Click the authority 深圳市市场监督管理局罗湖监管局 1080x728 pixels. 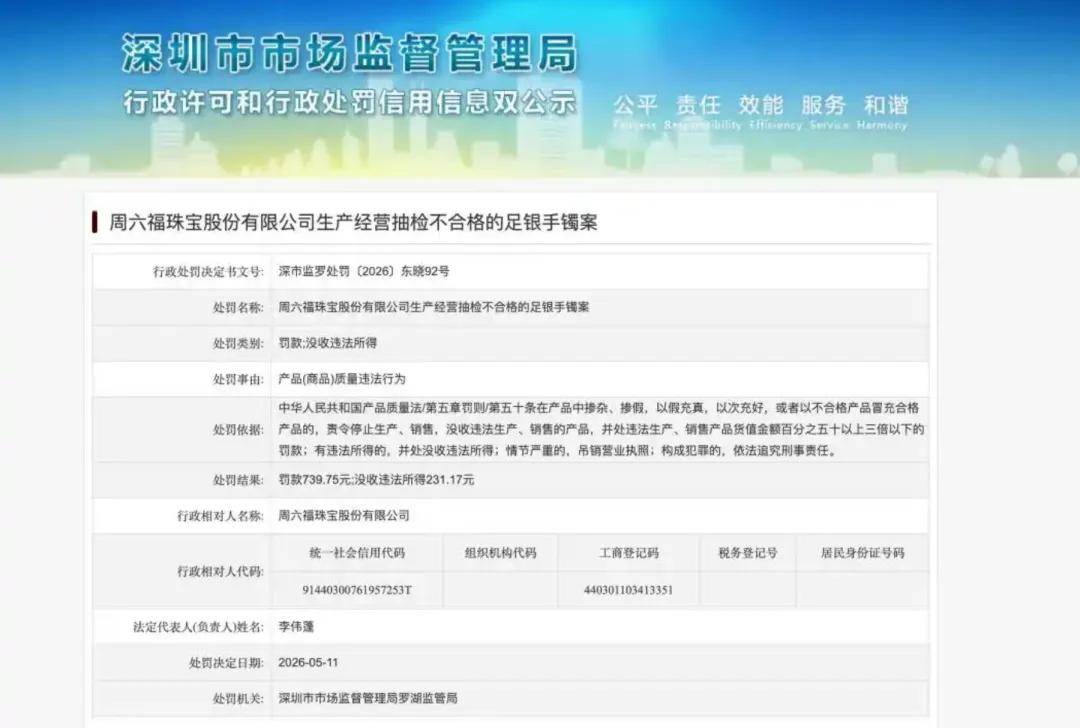click(x=368, y=698)
